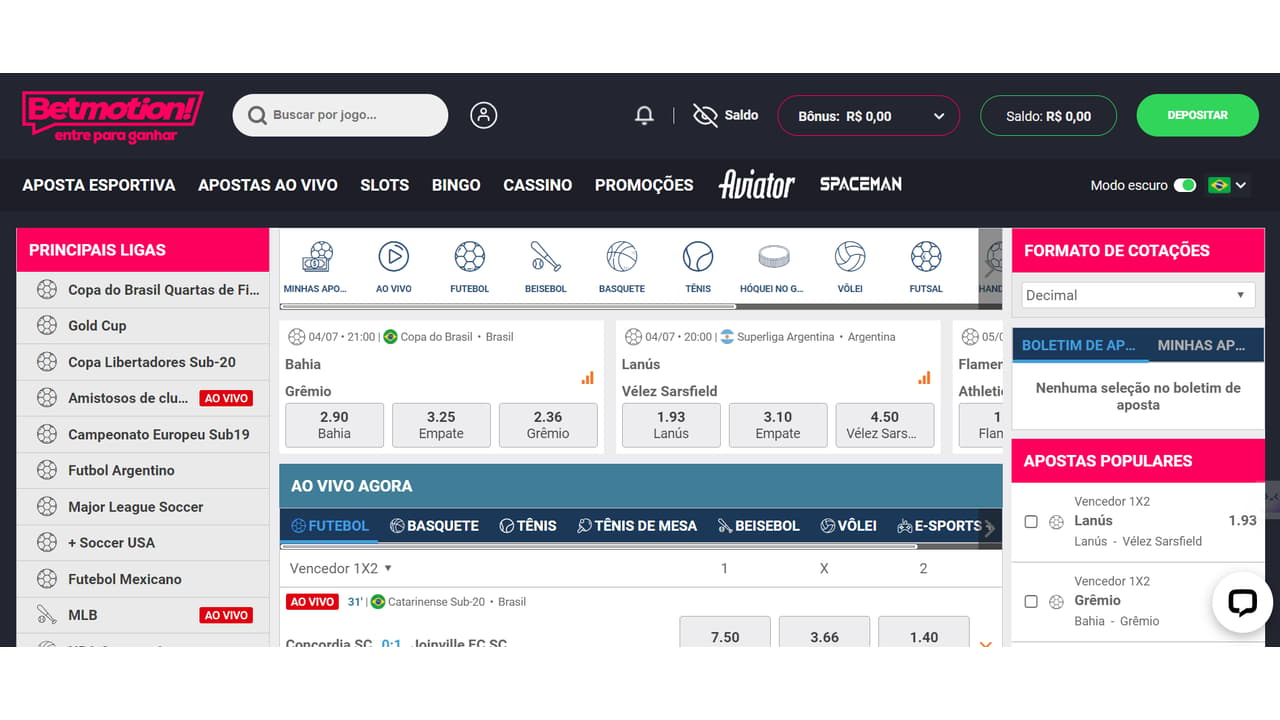
Task: Bet 2.36 on Grêmio
Action: (x=548, y=425)
